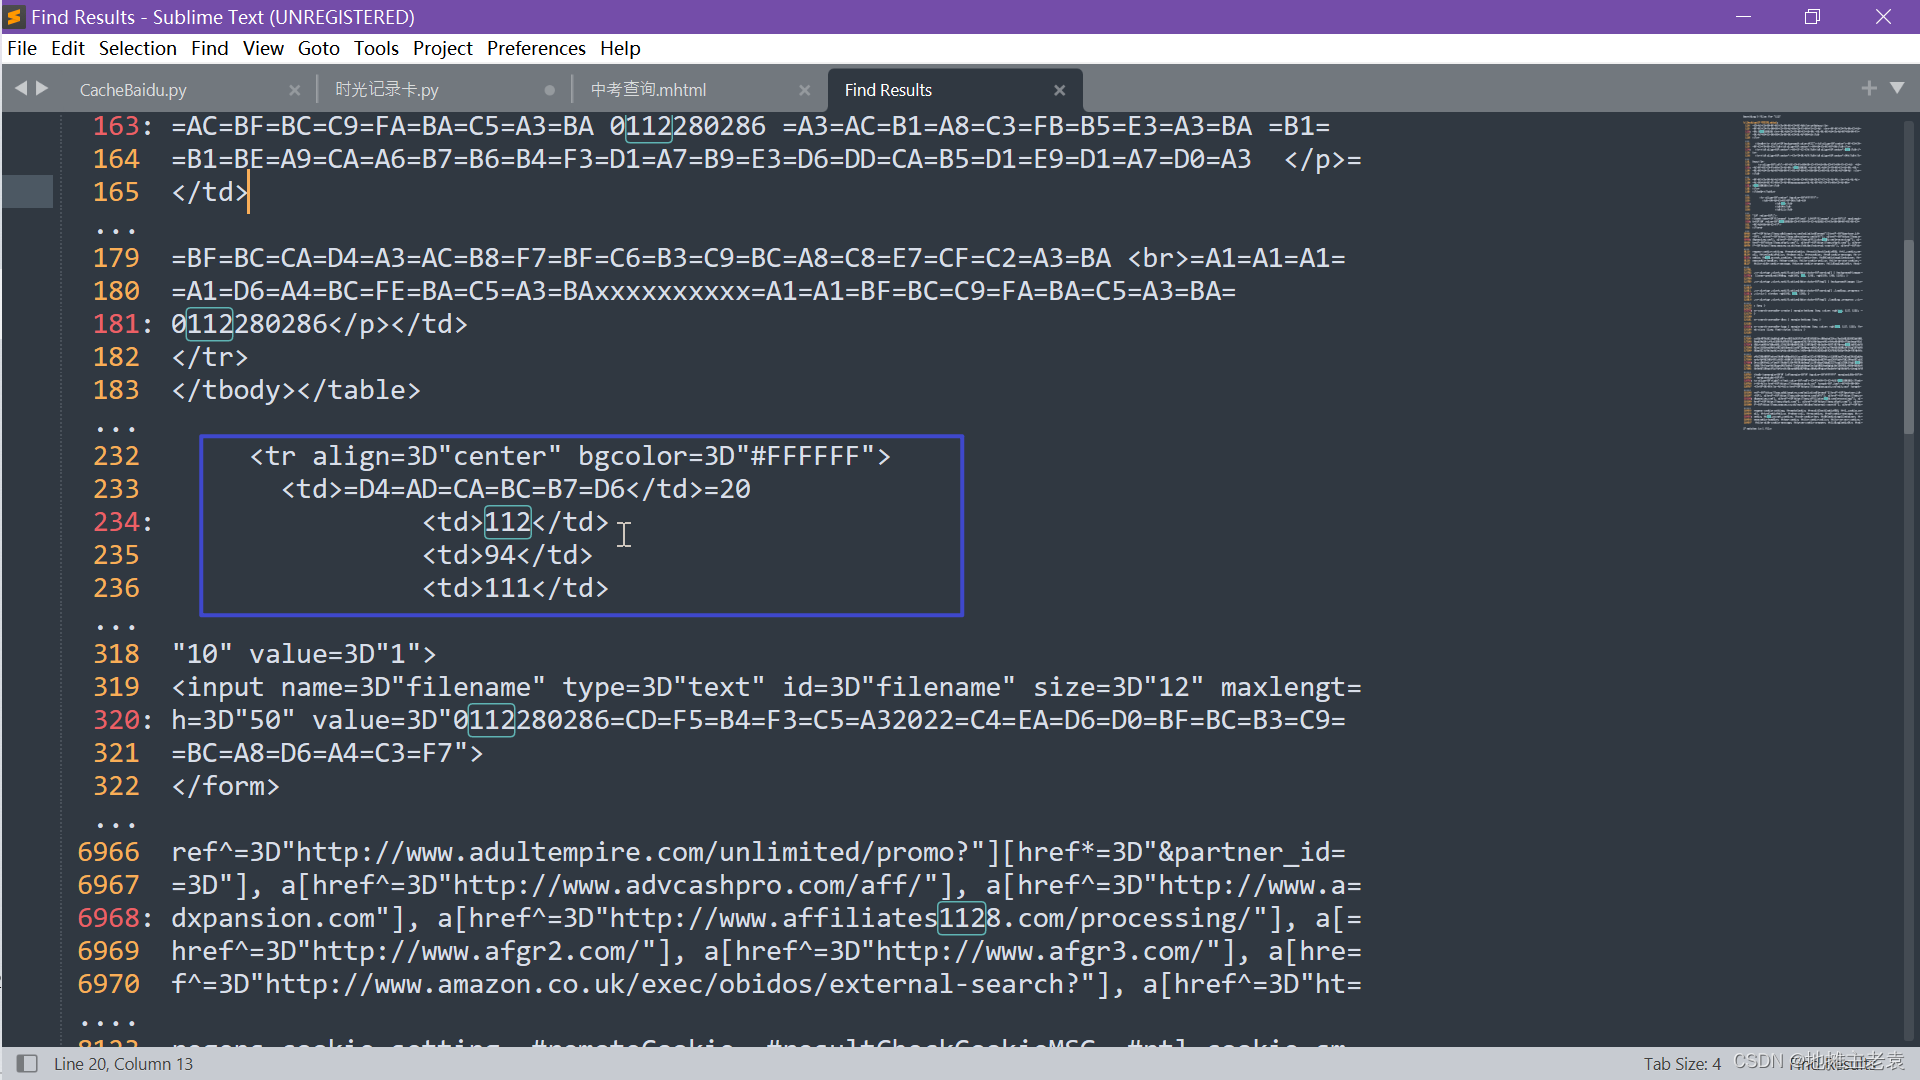The image size is (1920, 1080).
Task: Click the Find Results close icon
Action: pyautogui.click(x=1060, y=90)
